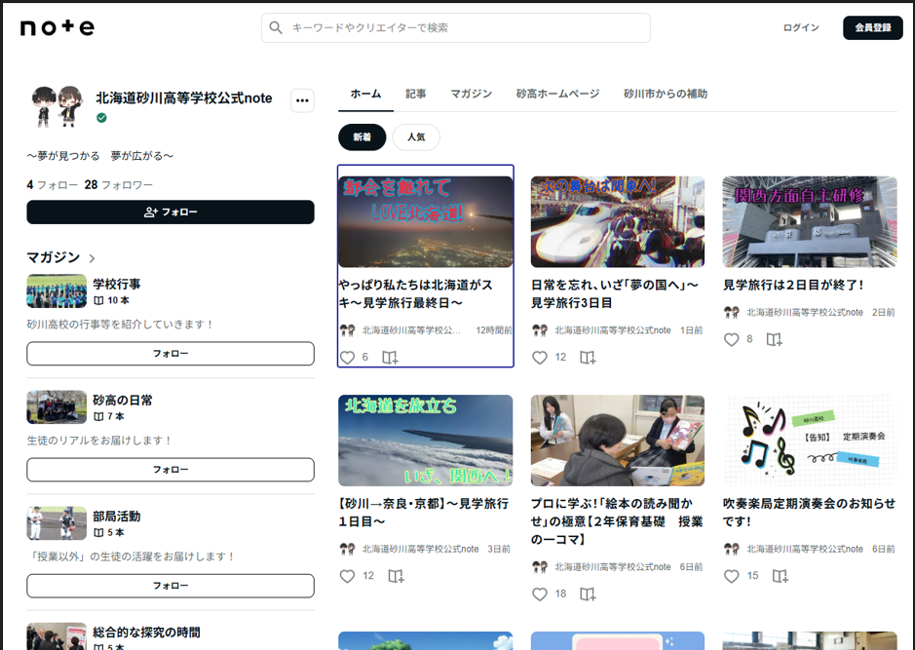915x650 pixels.
Task: Select the 新着 sort filter
Action: [362, 137]
